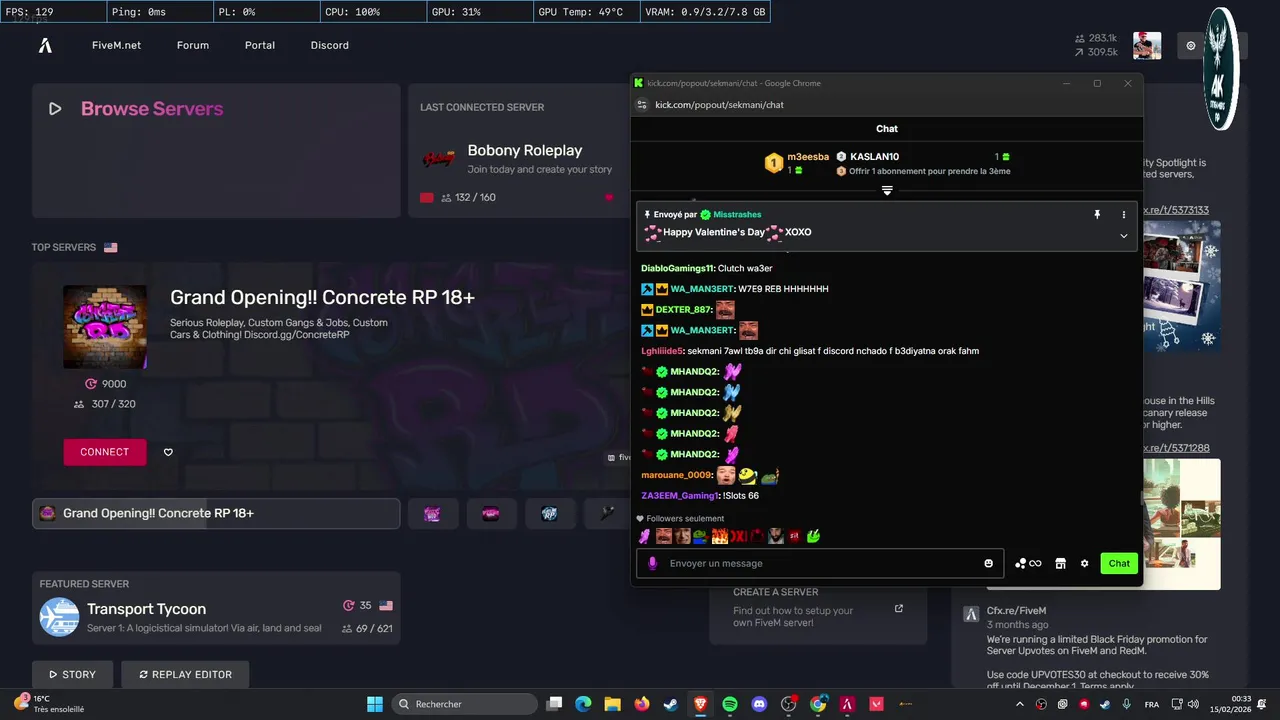Click the Cfx.re/FiveM post author name
This screenshot has width=1280, height=720.
1016,611
